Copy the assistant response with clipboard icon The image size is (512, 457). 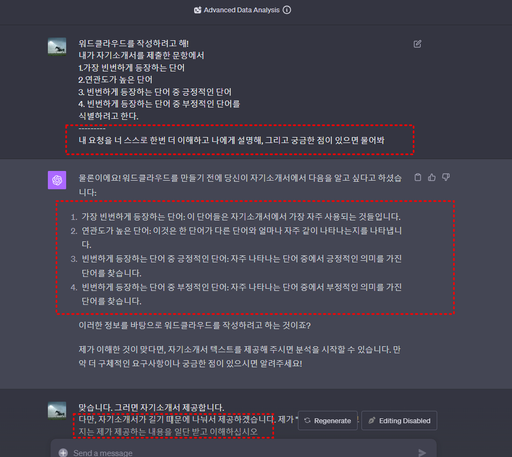[x=418, y=177]
